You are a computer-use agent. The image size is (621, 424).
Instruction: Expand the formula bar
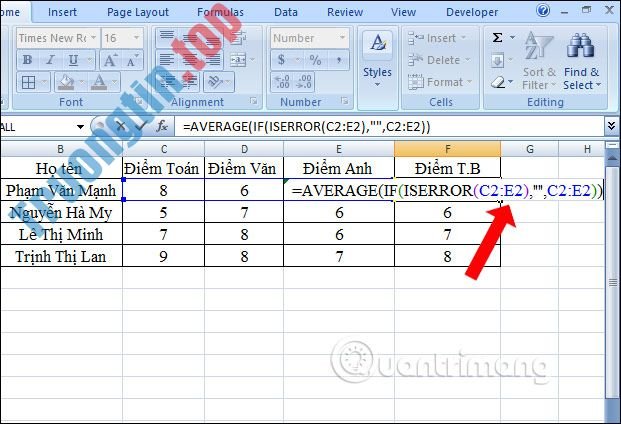tap(611, 127)
